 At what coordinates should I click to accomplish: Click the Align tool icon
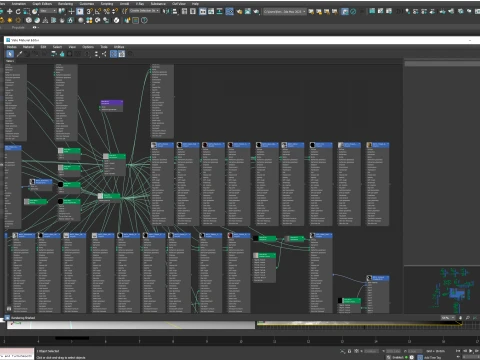point(174,11)
